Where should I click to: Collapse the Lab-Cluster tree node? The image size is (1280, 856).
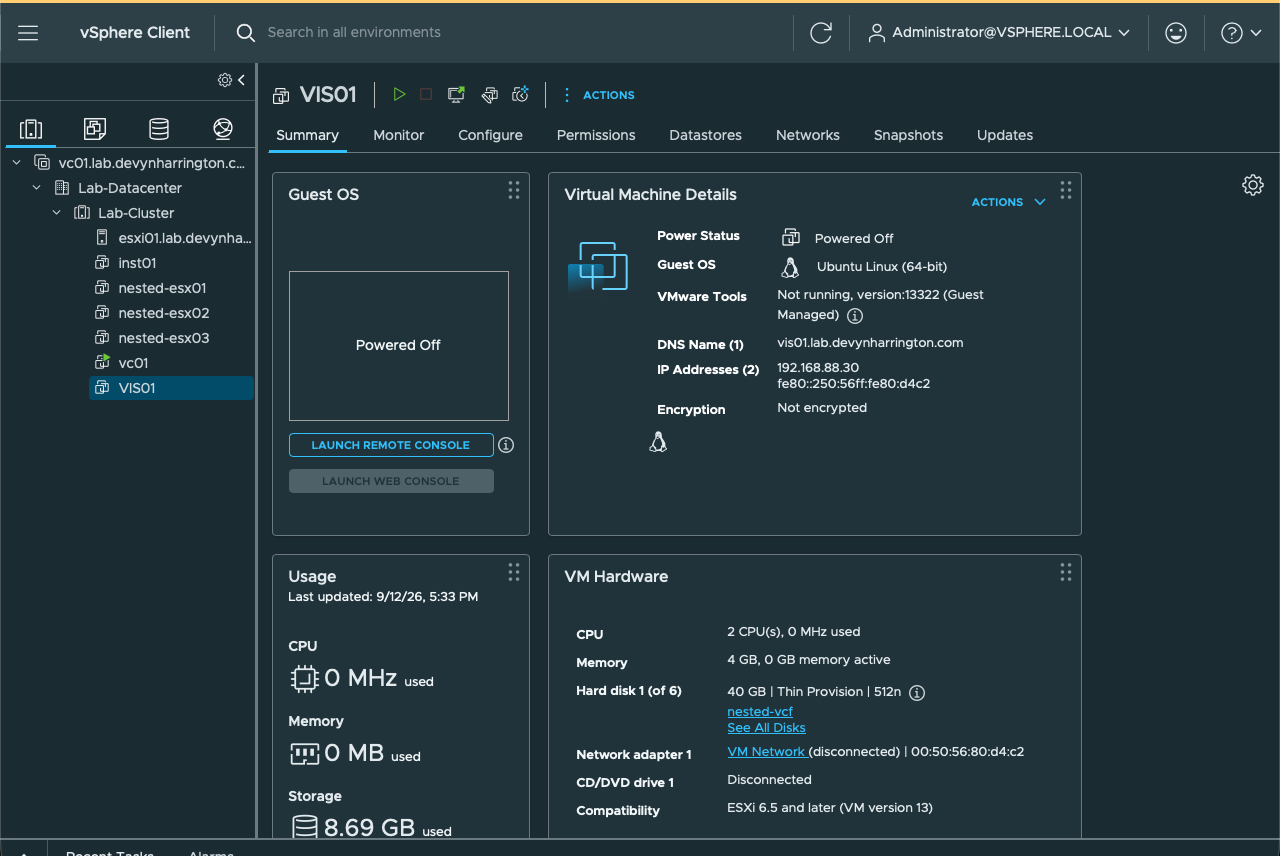(x=57, y=212)
